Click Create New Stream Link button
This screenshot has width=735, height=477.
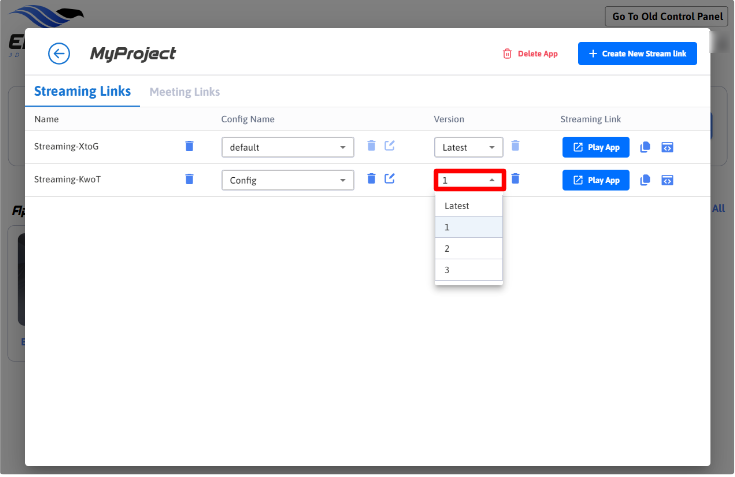[x=637, y=54]
